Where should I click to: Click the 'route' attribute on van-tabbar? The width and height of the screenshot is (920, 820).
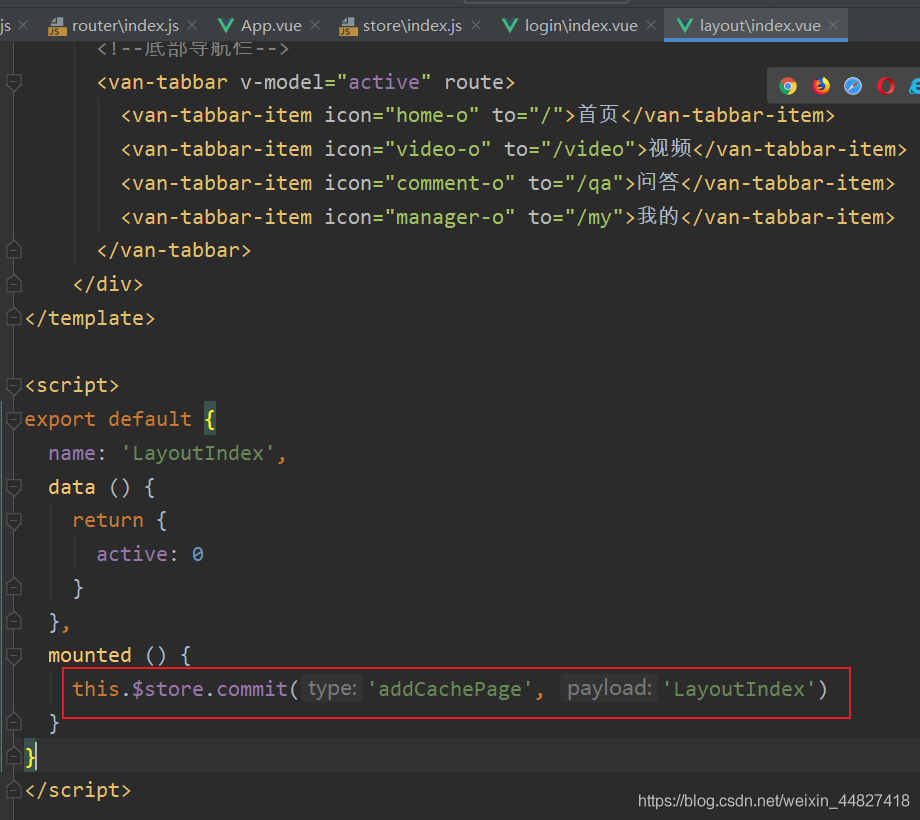[473, 82]
